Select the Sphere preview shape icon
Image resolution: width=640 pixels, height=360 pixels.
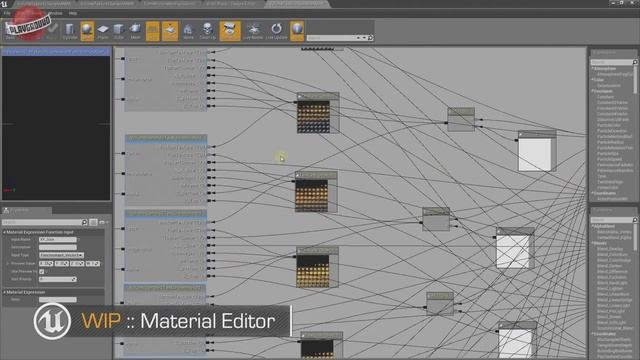pos(87,31)
